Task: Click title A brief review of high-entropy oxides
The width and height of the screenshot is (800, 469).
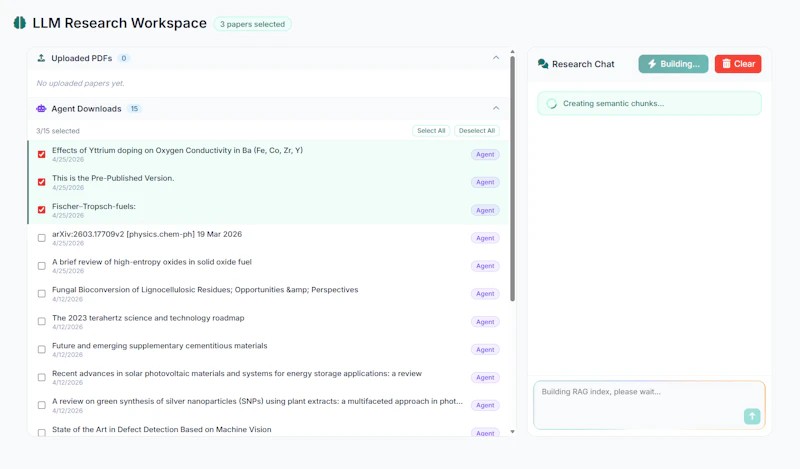Action: 152,262
